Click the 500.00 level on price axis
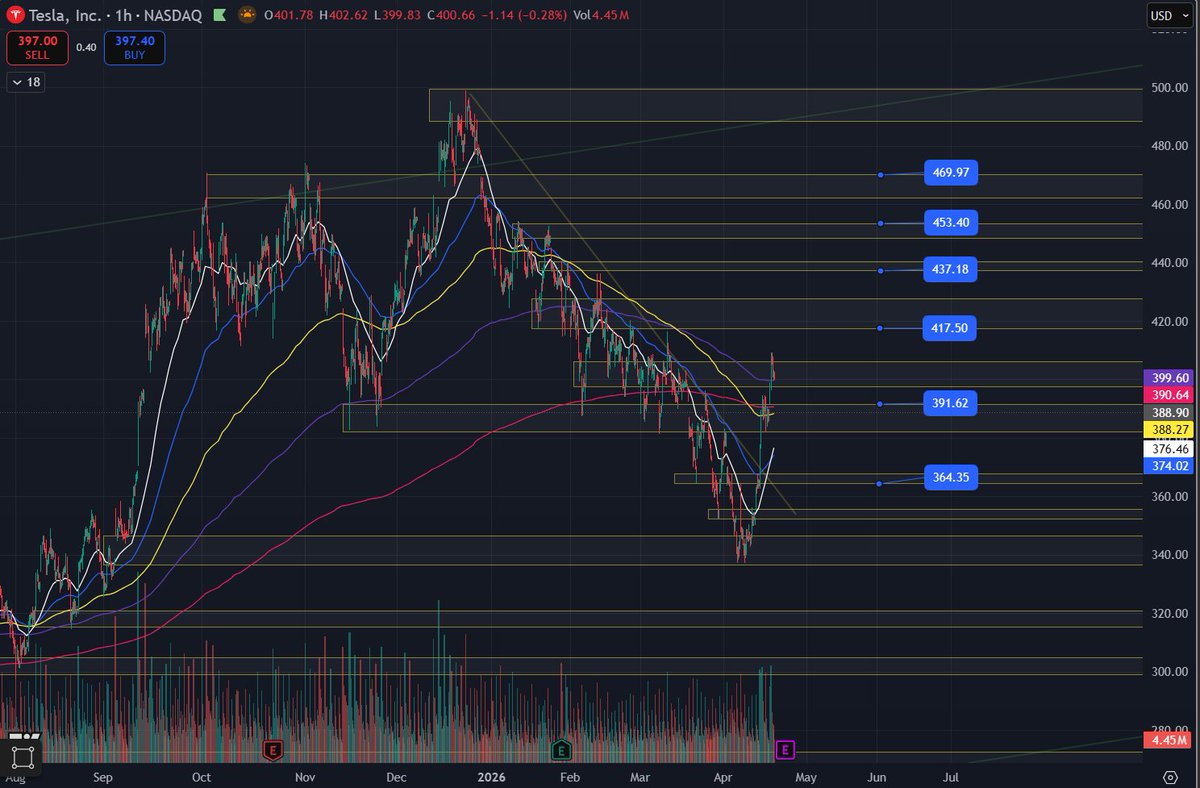1200x788 pixels. click(x=1168, y=88)
